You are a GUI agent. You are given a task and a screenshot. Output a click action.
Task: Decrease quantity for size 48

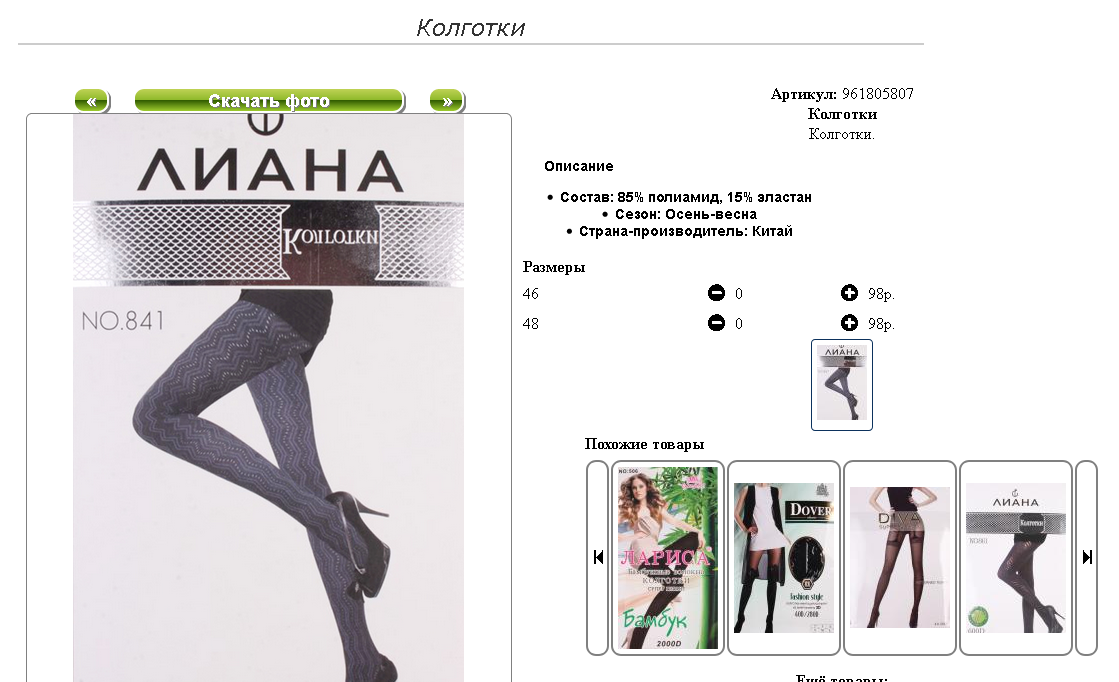coord(716,323)
